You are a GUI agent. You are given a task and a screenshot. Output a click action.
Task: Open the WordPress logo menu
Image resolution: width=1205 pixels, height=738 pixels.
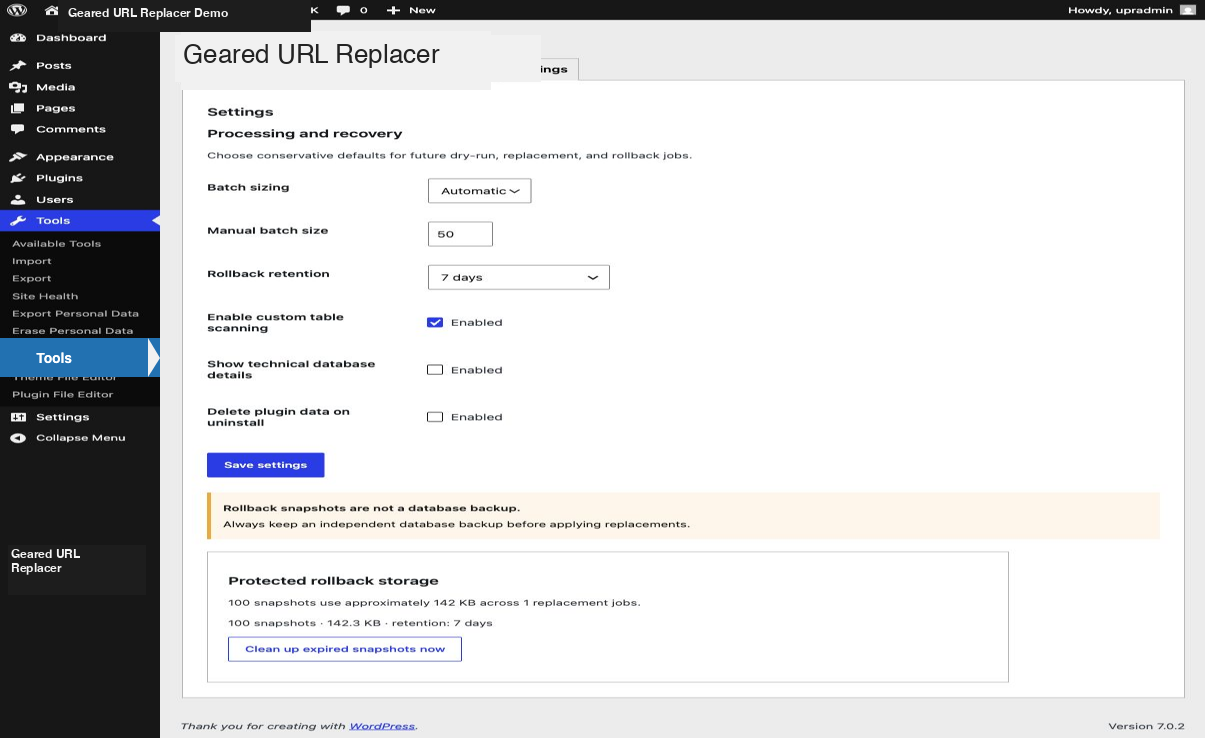[x=17, y=10]
